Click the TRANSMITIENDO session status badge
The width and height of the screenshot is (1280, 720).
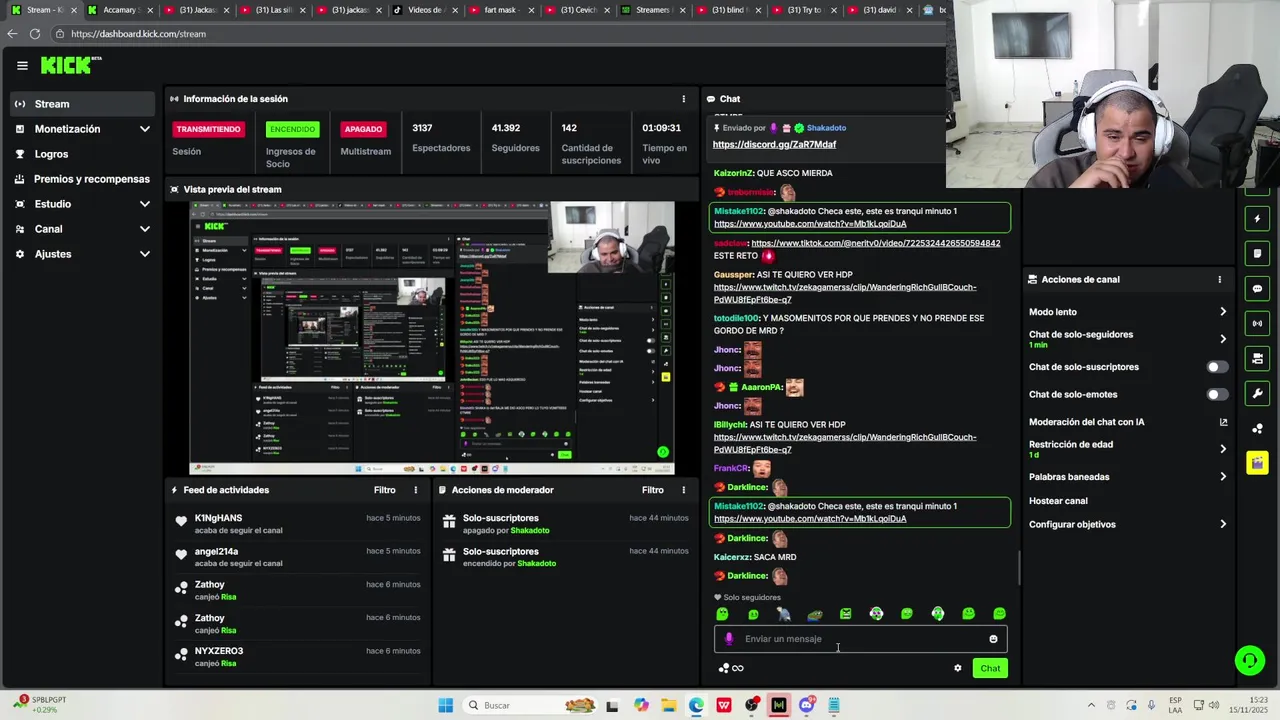pos(208,129)
